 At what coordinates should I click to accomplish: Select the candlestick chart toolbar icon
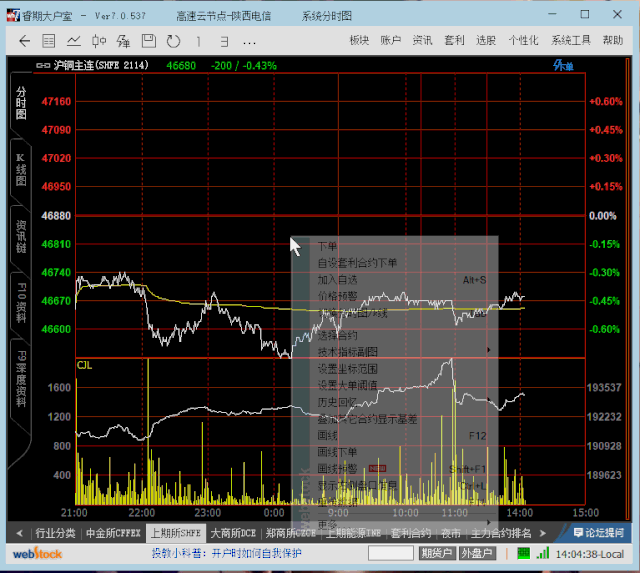tap(99, 41)
